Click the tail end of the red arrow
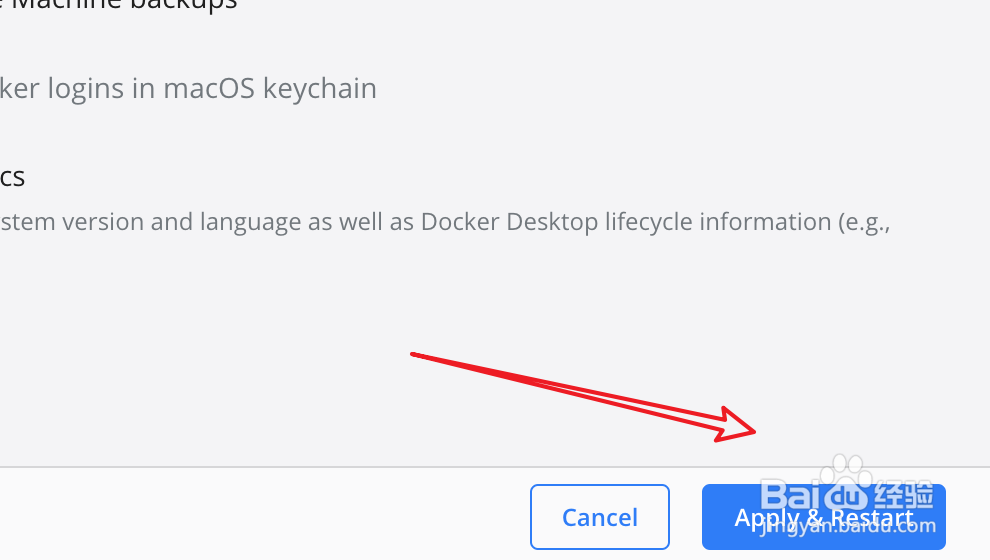The height and width of the screenshot is (560, 990). pos(414,354)
